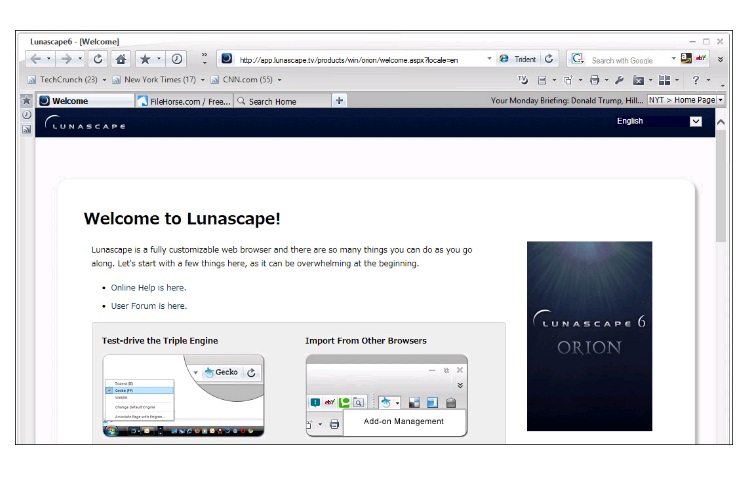Click the Lunascape 6 Orion banner image
Viewport: 750px width, 480px height.
pos(589,336)
